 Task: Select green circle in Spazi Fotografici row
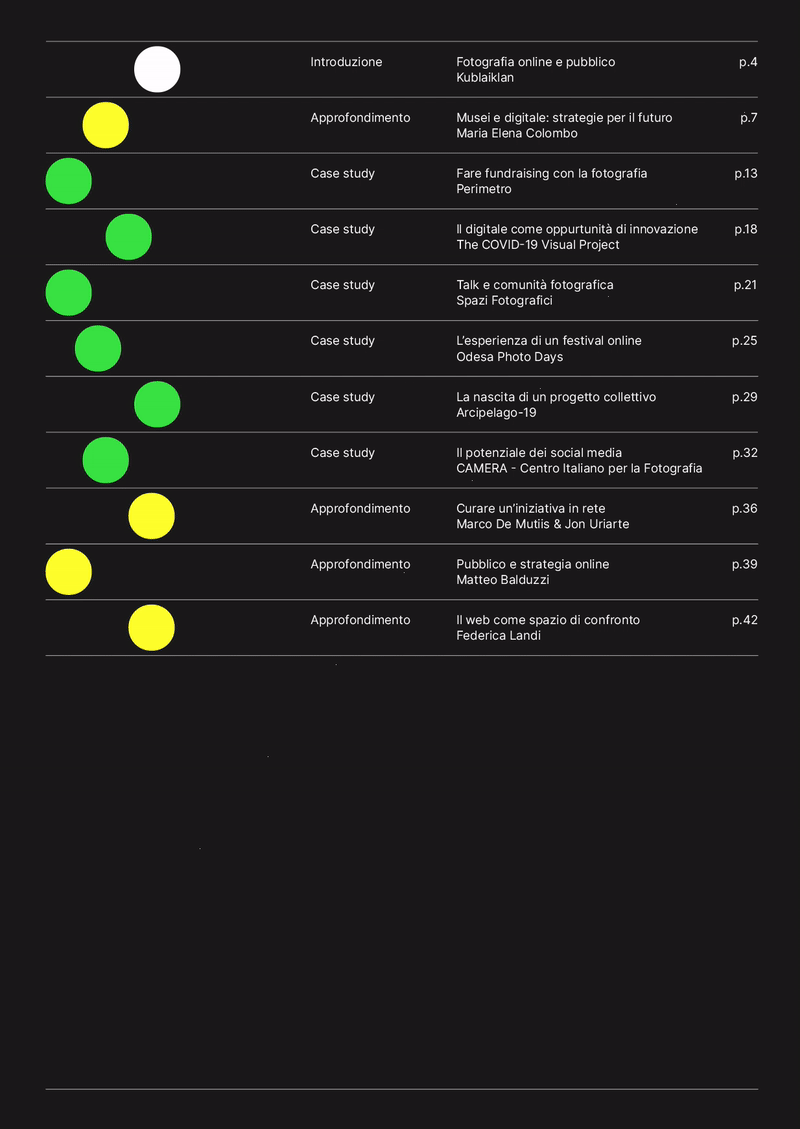[69, 293]
